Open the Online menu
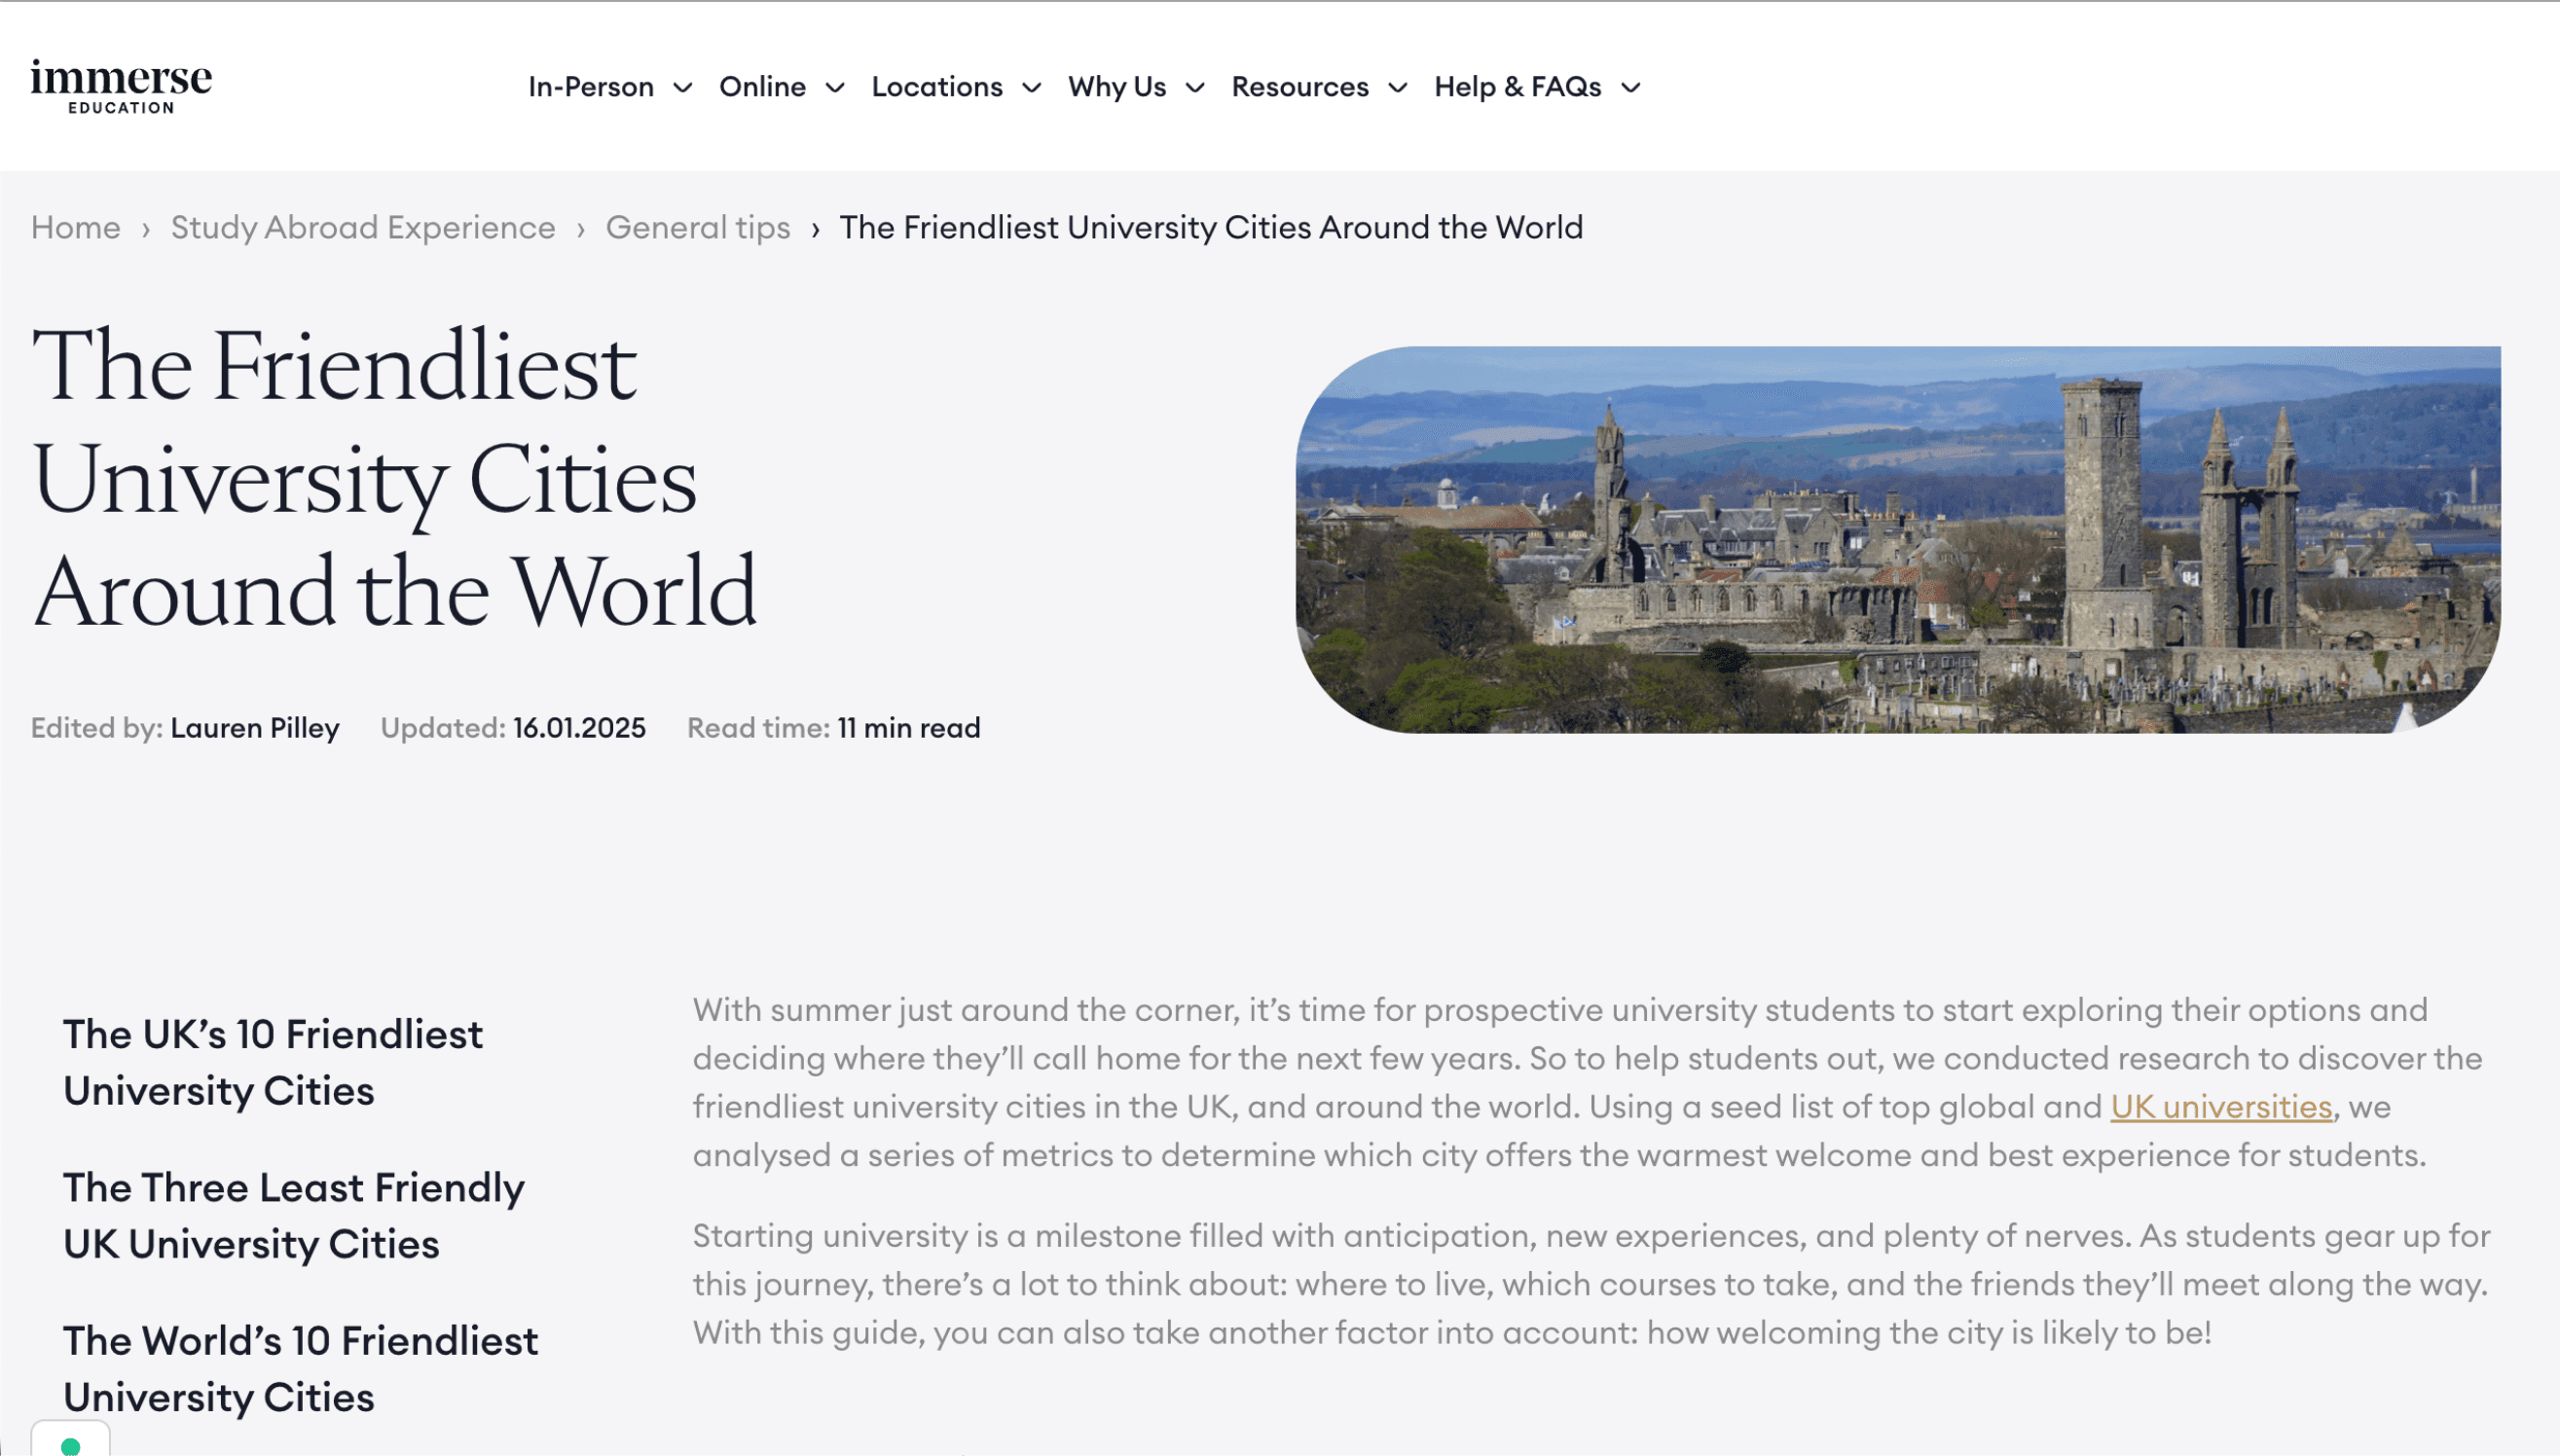 coord(762,87)
